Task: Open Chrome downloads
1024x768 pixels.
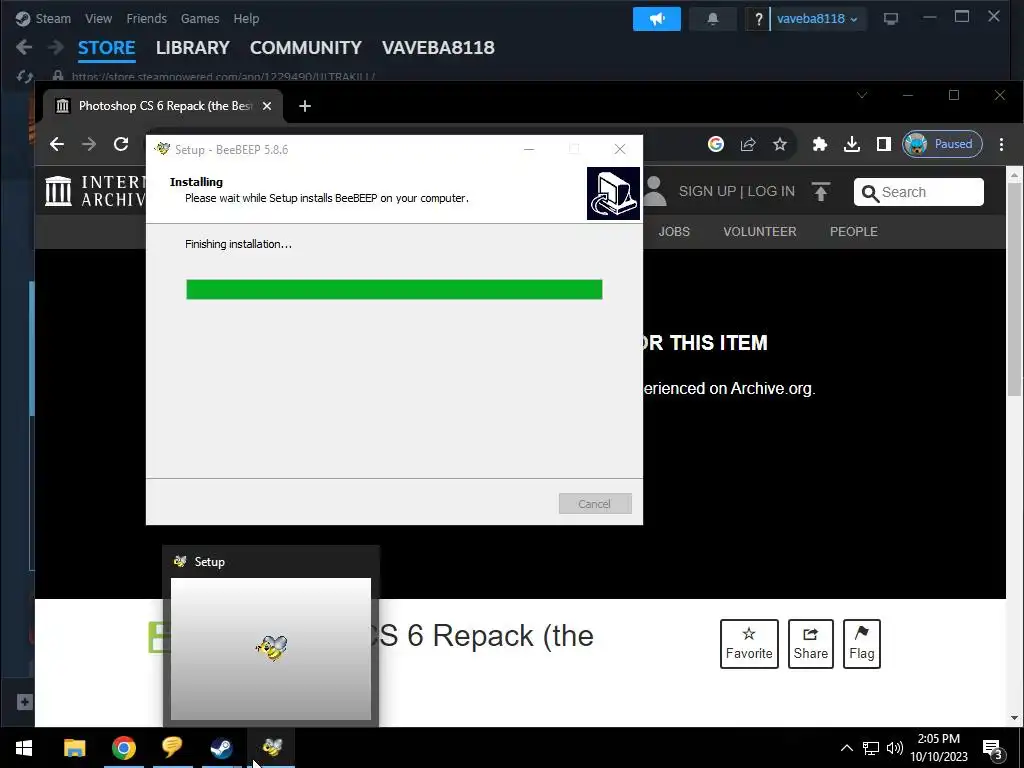Action: [x=852, y=144]
